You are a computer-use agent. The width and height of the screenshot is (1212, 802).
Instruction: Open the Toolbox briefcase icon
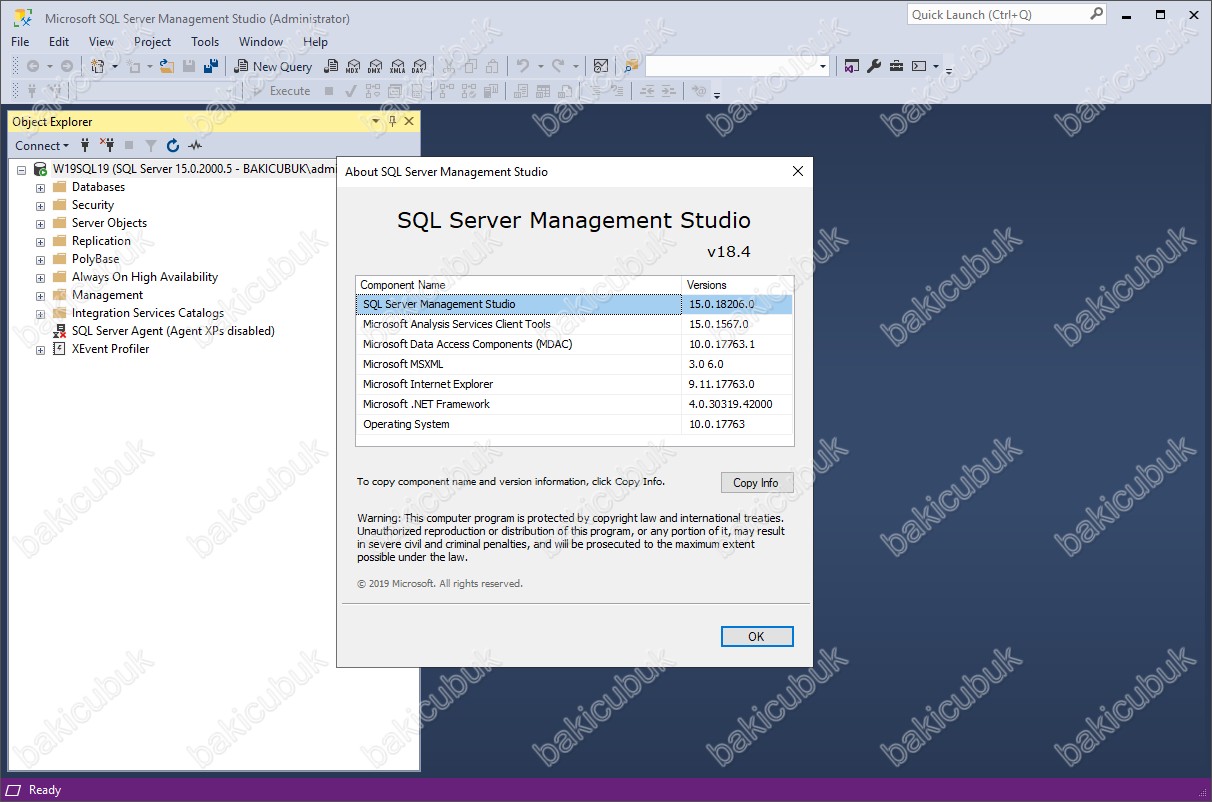(896, 66)
